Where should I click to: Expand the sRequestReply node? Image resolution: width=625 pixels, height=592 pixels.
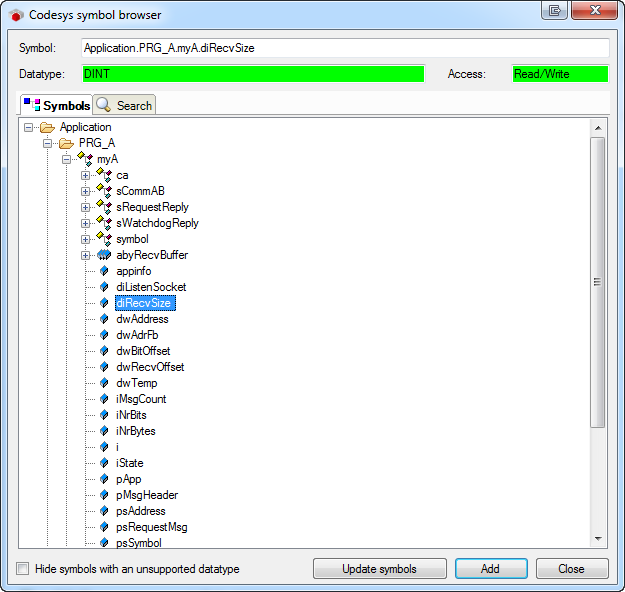click(x=85, y=207)
